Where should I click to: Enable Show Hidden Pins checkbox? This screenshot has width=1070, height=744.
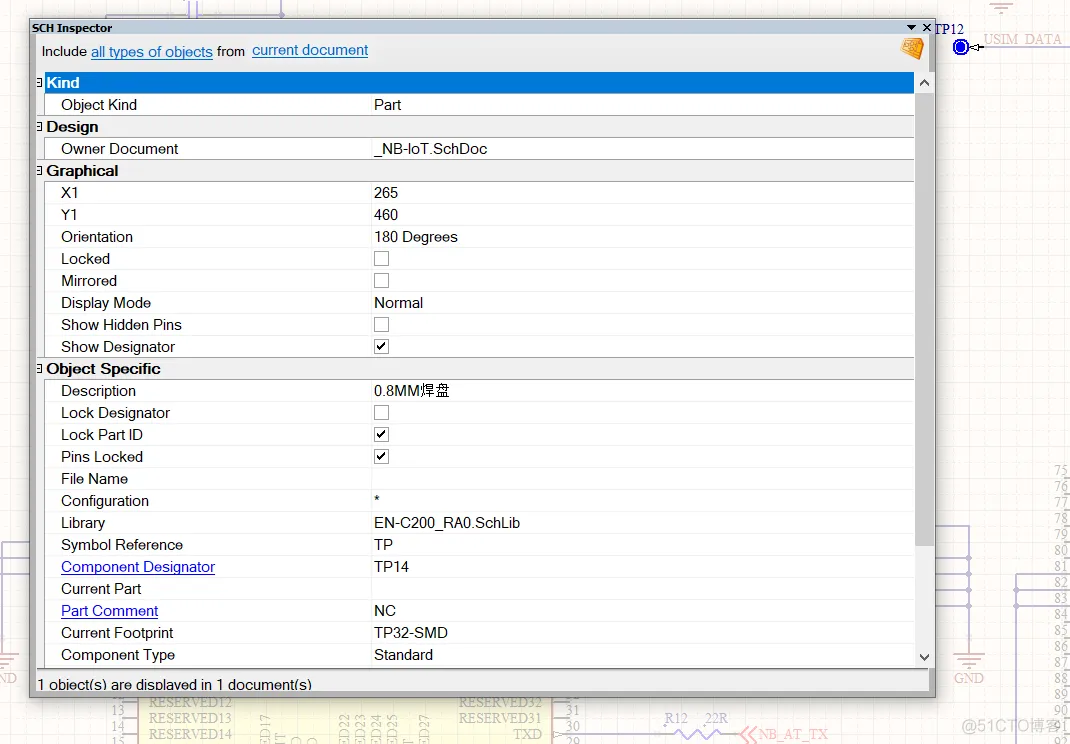tap(381, 324)
